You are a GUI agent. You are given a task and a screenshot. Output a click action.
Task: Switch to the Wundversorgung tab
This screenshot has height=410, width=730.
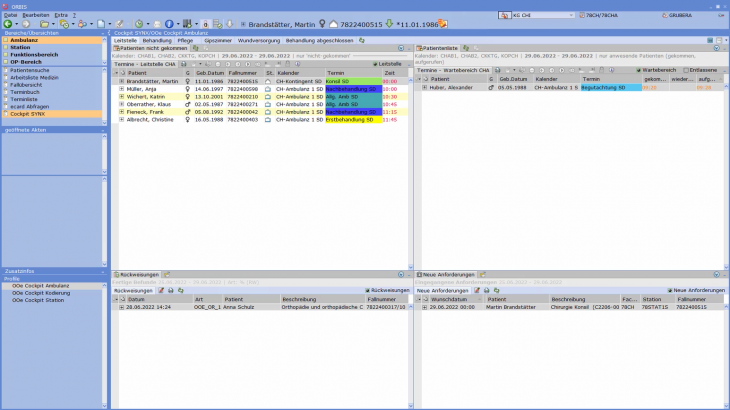point(261,40)
